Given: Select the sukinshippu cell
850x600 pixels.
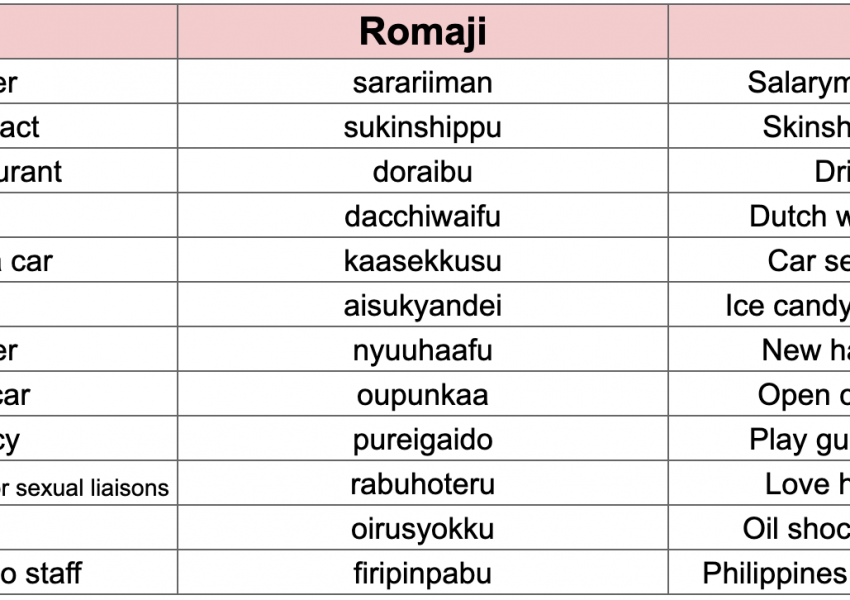Looking at the screenshot, I should tap(422, 127).
